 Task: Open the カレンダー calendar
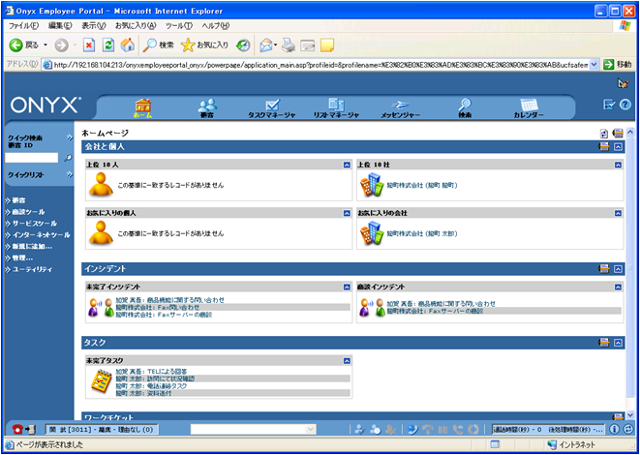[x=529, y=108]
